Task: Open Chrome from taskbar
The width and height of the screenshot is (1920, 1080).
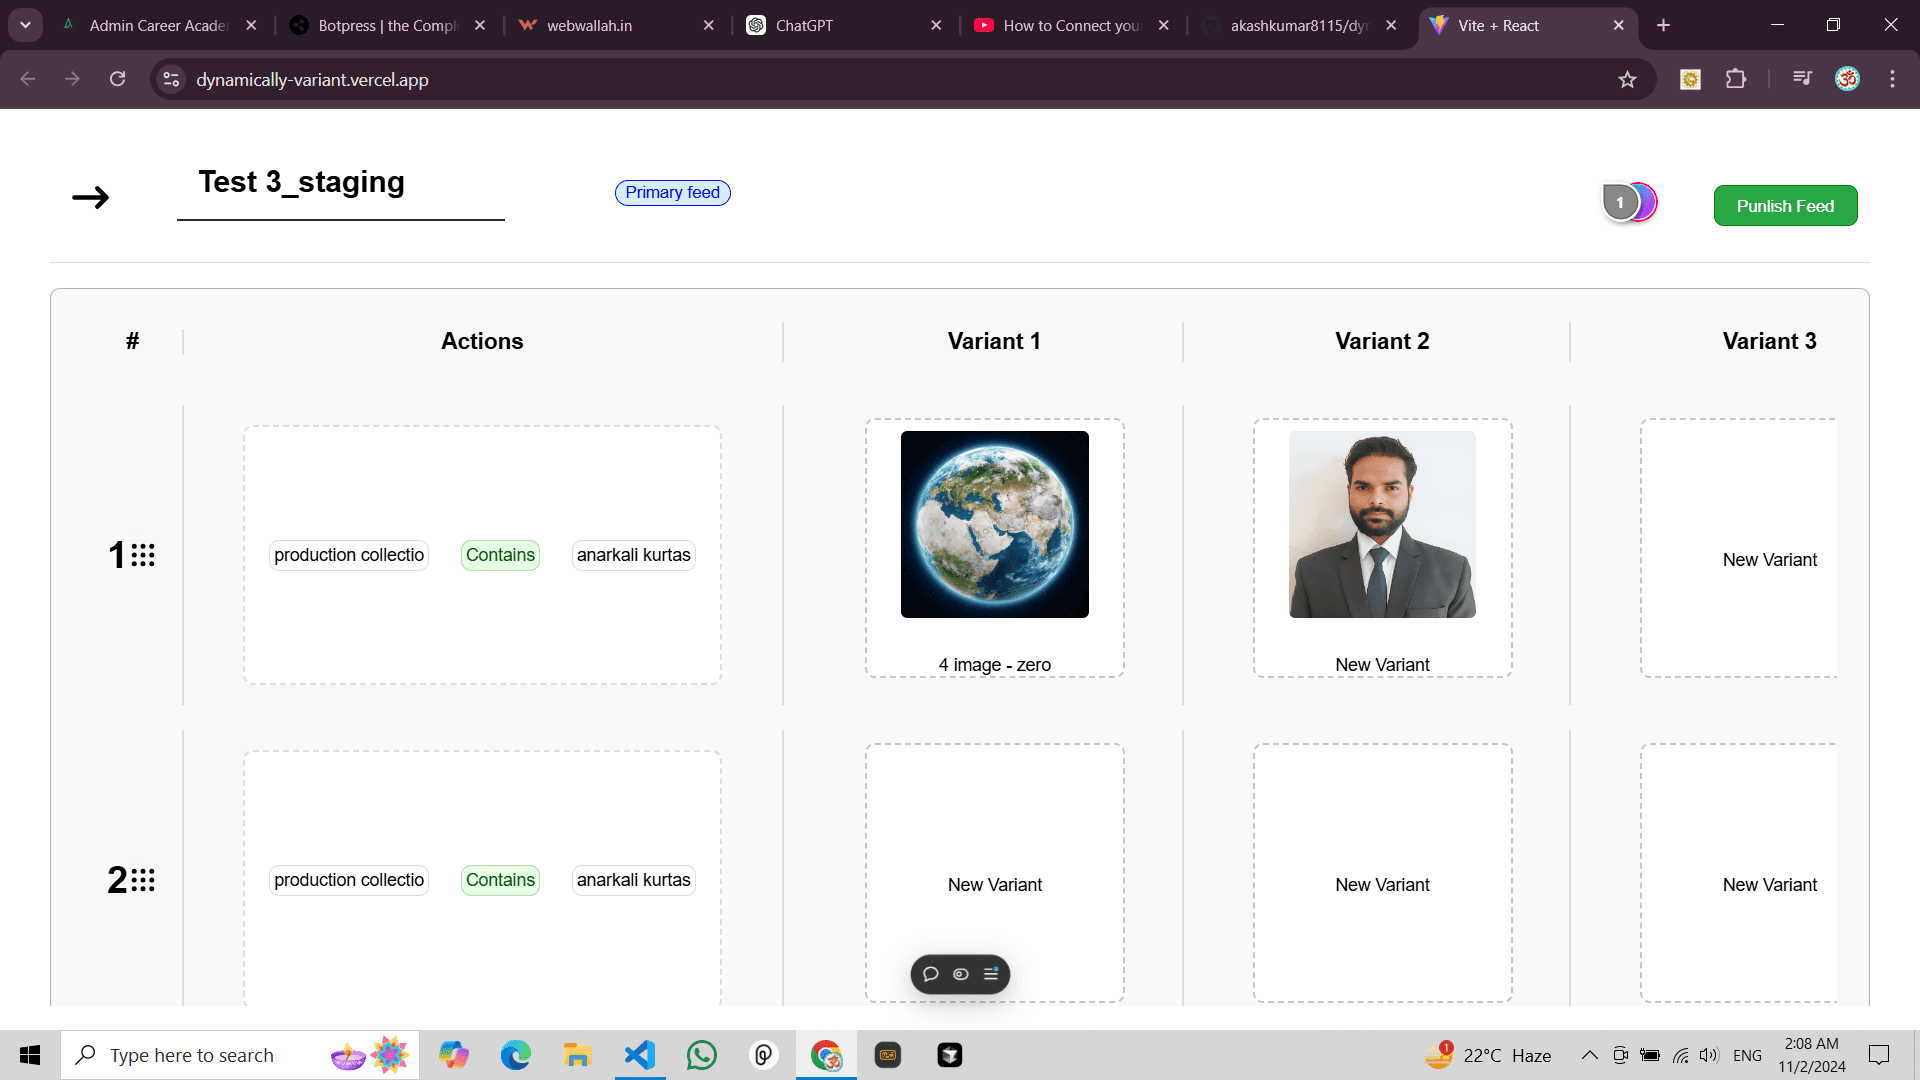Action: [826, 1055]
